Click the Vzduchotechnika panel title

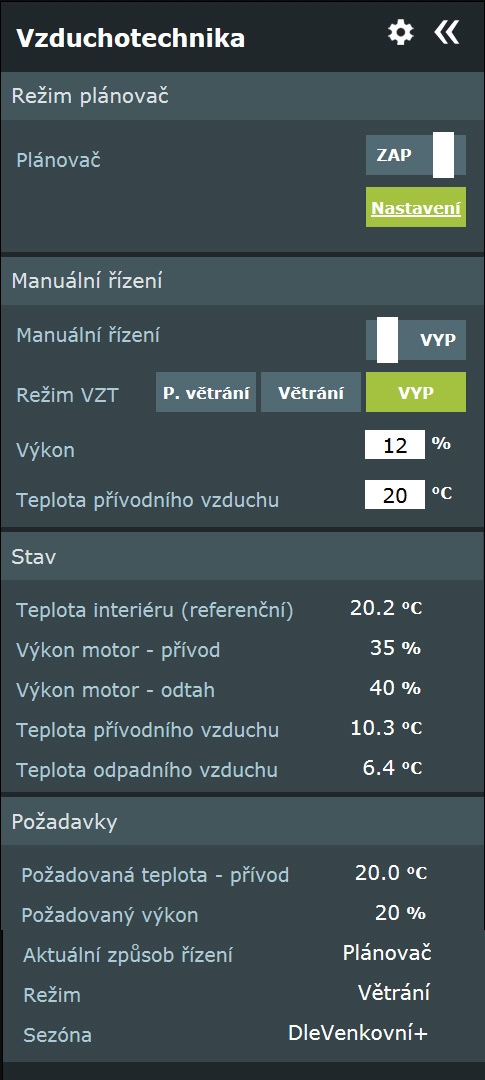(x=130, y=38)
